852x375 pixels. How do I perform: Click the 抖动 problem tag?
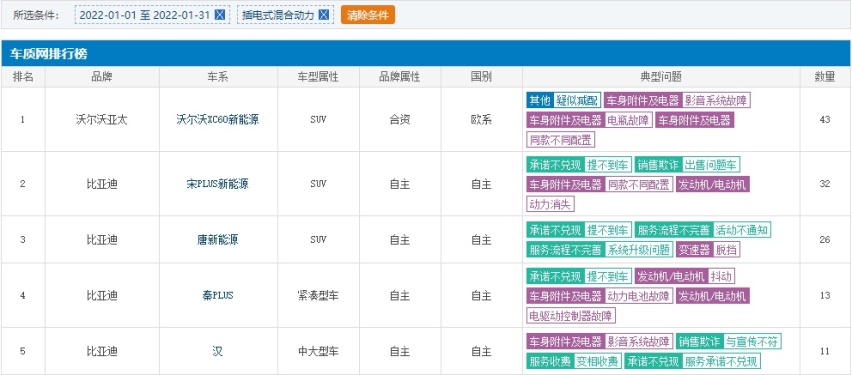(722, 277)
